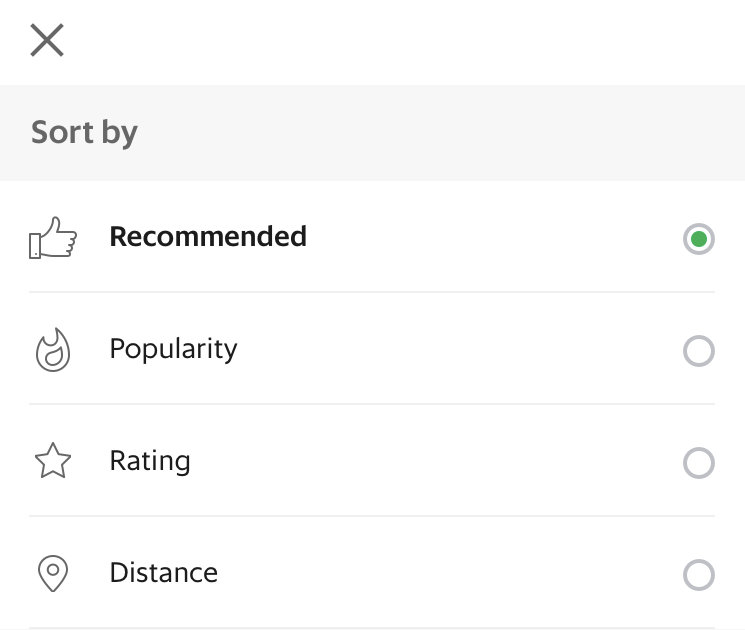Choose the Recommended text label
The image size is (745, 630).
tap(208, 237)
